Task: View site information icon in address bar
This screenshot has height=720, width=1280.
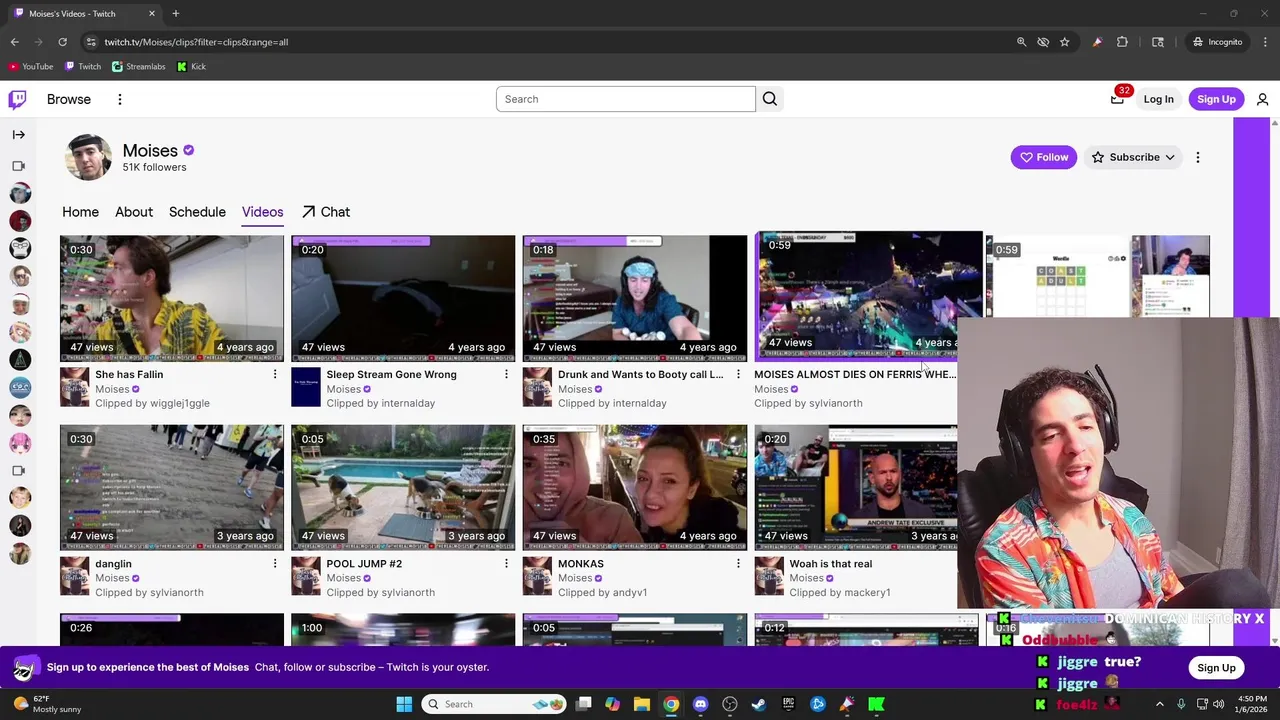Action: click(x=91, y=42)
